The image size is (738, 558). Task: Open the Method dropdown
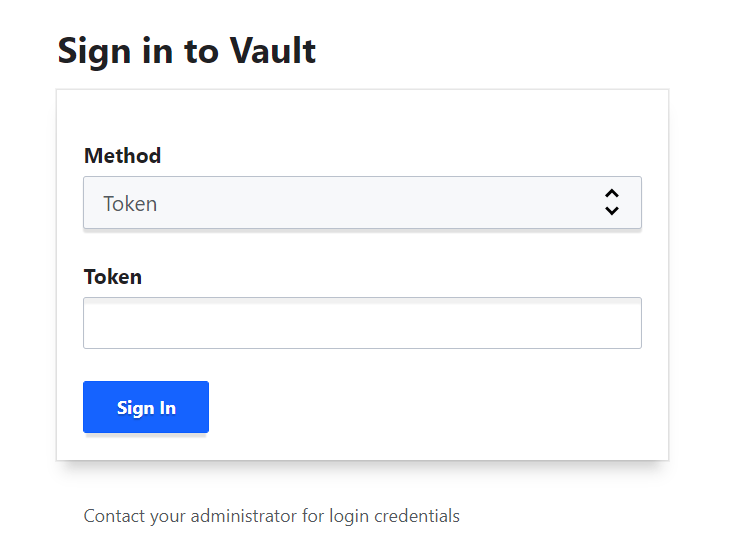click(361, 203)
